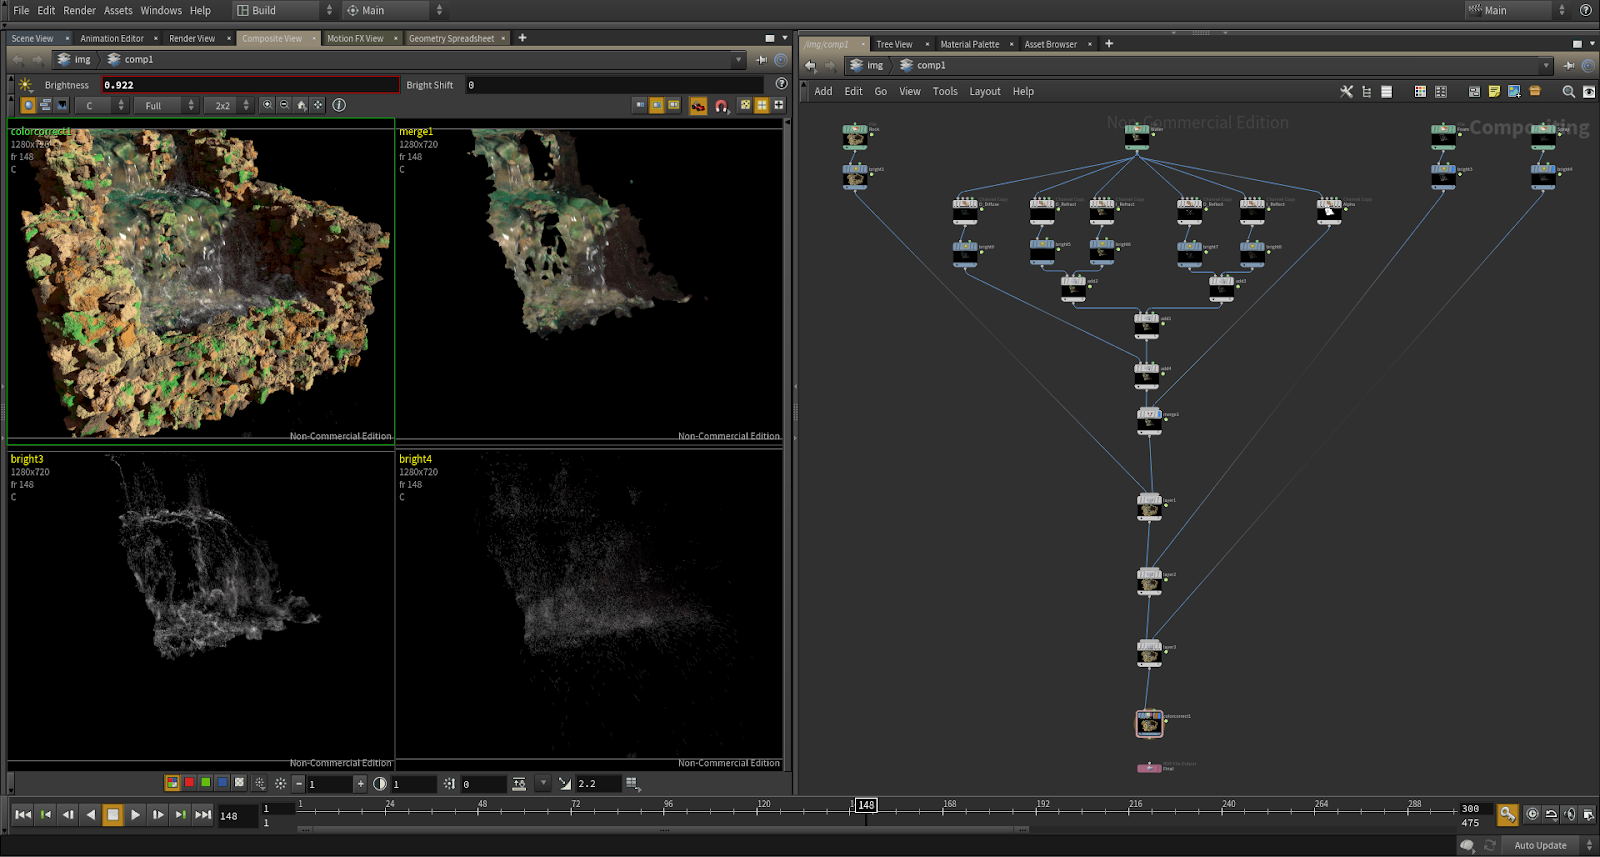Switch to the Render View tab
Screen dimensions: 1600x857
191,38
